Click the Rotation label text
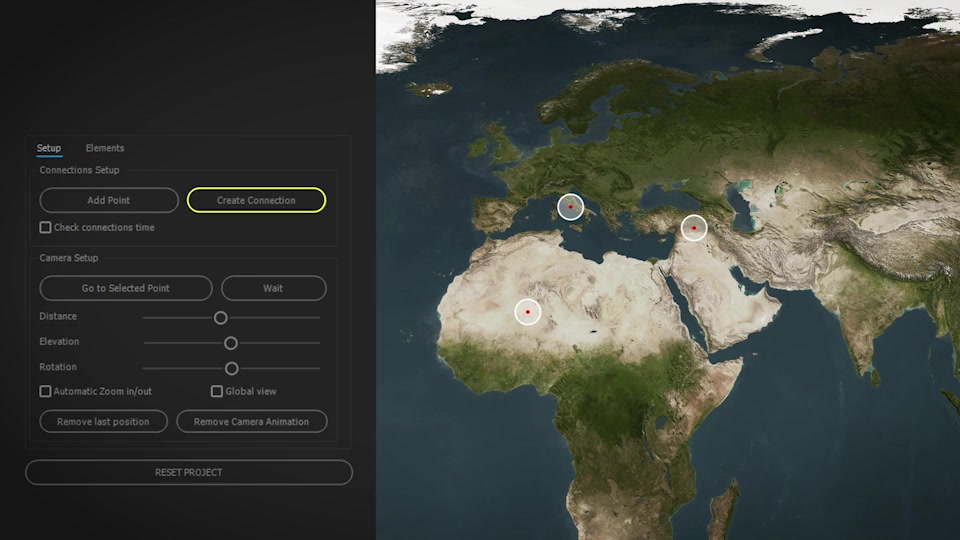This screenshot has height=540, width=960. click(x=58, y=367)
